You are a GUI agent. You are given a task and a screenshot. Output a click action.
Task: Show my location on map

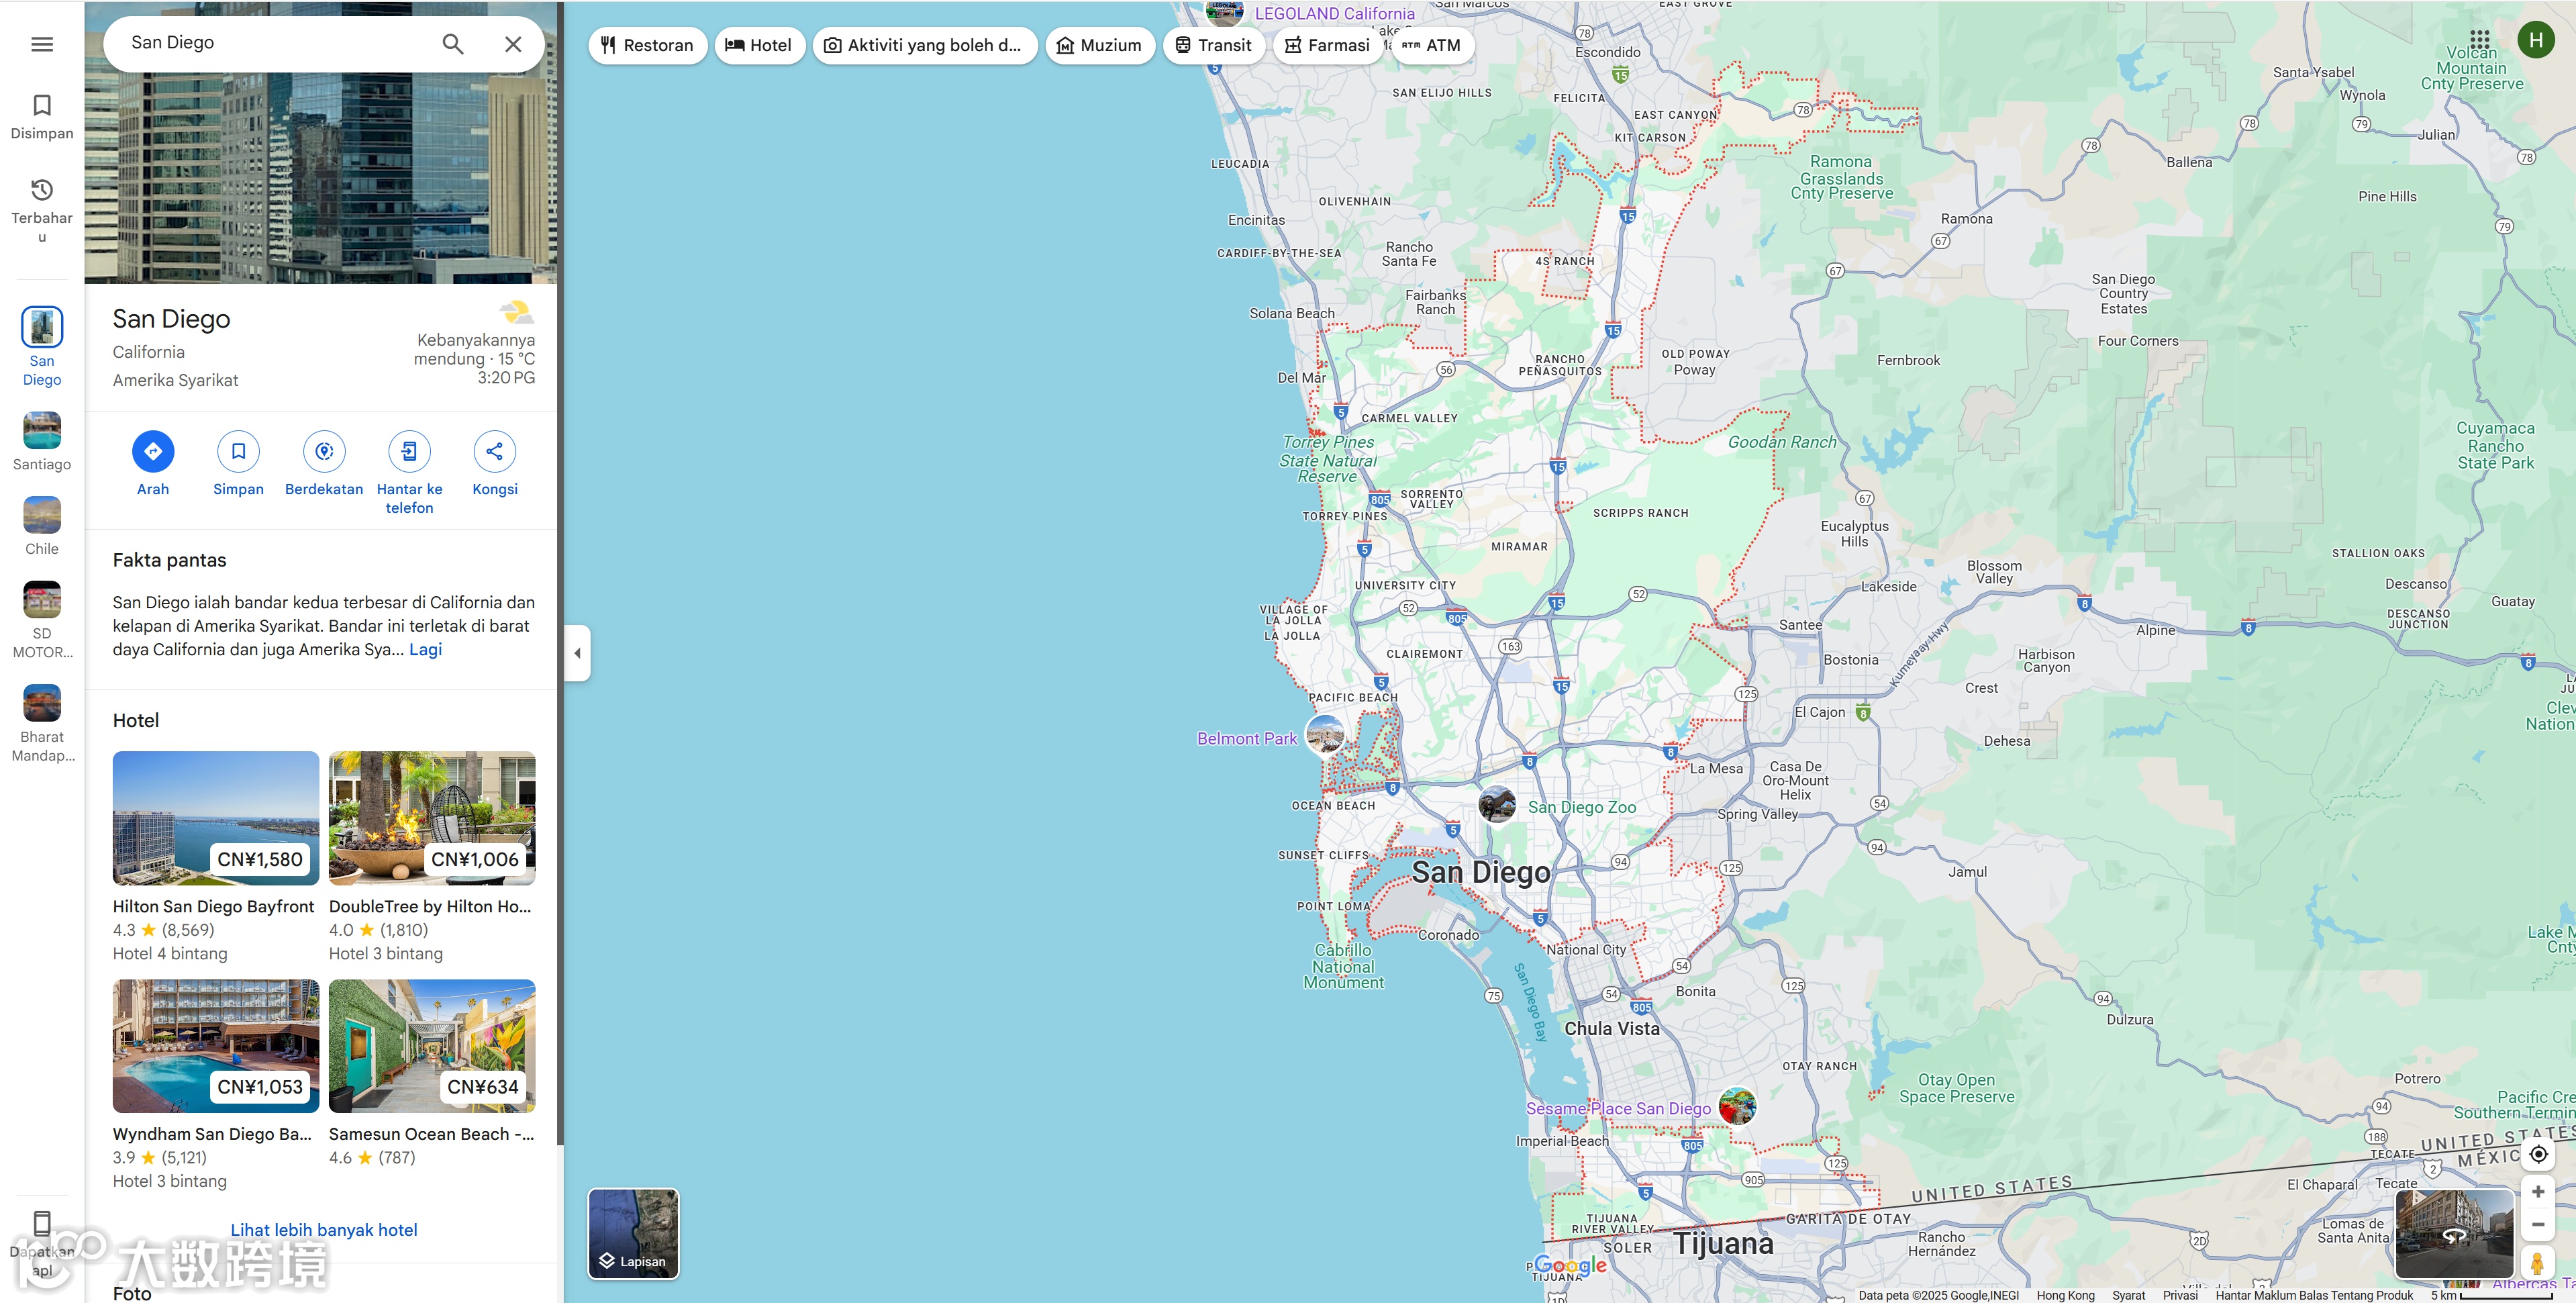[x=2538, y=1154]
